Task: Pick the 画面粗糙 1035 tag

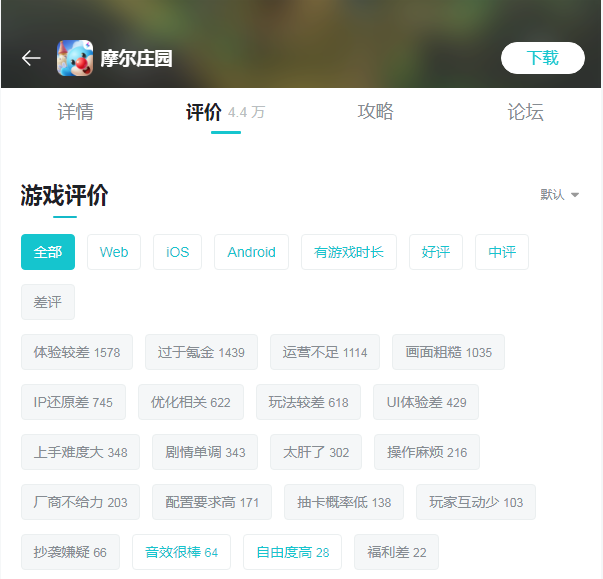Action: click(448, 352)
